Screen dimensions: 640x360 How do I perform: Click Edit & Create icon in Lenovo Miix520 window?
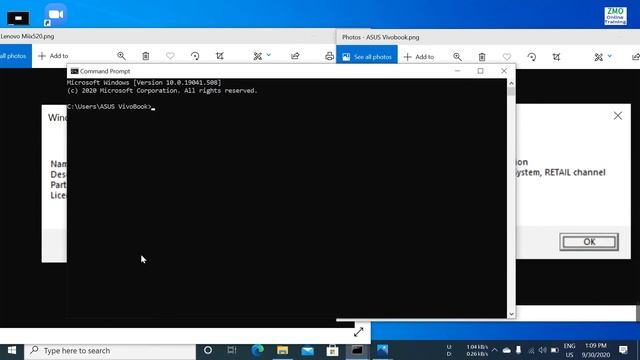(258, 56)
